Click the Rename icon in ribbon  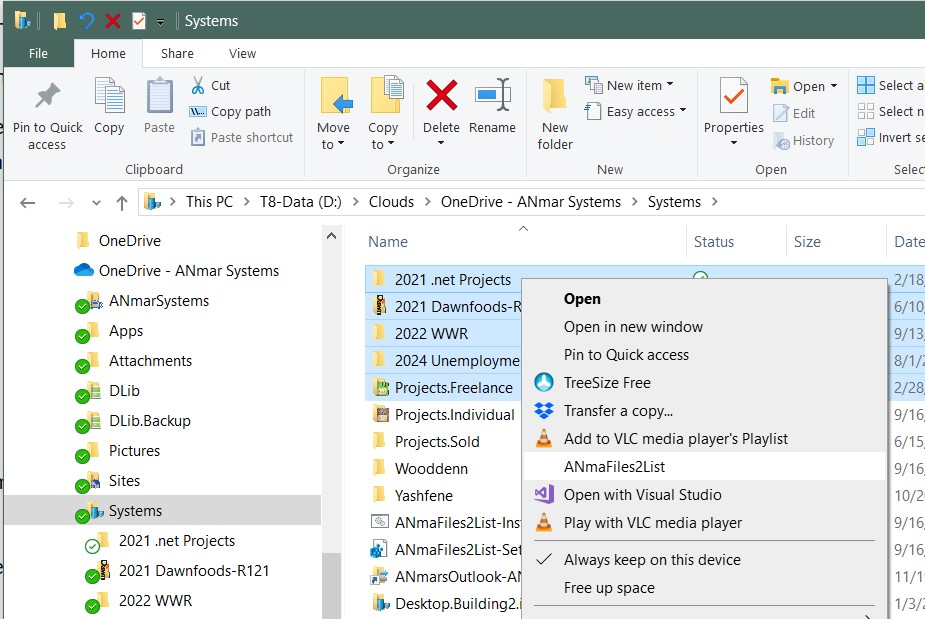point(492,97)
